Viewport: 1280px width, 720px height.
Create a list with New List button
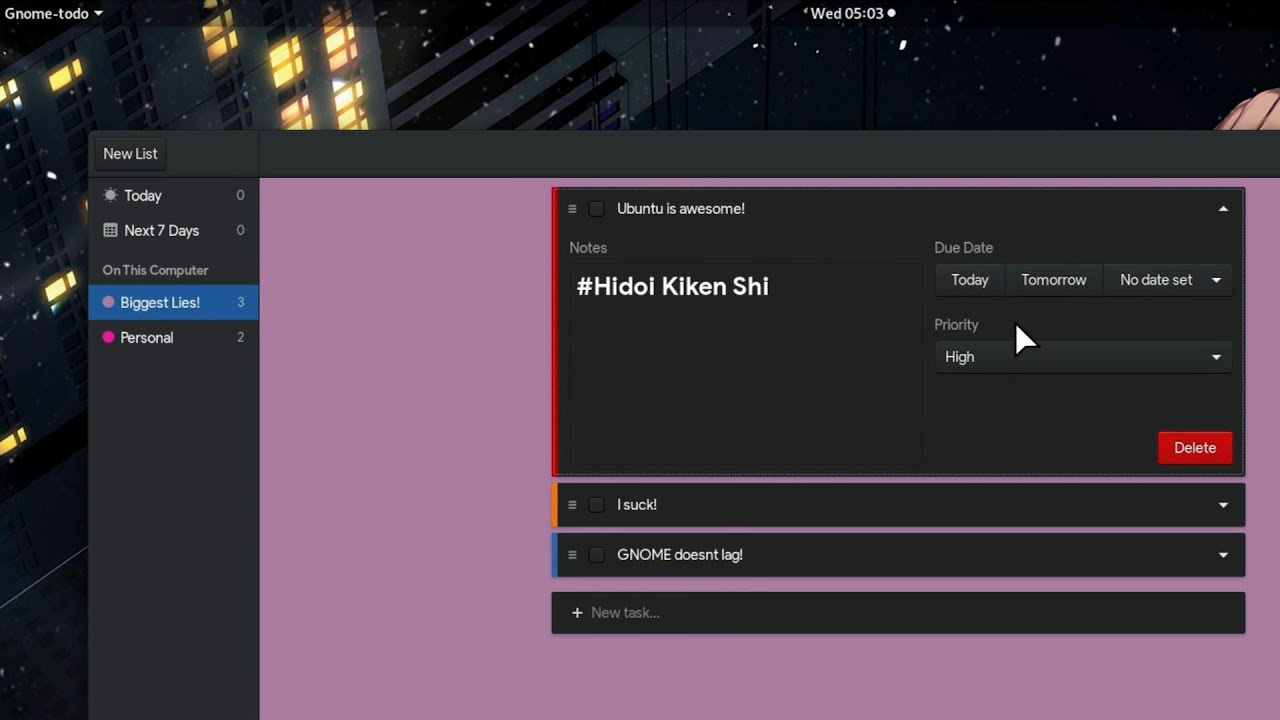click(131, 154)
